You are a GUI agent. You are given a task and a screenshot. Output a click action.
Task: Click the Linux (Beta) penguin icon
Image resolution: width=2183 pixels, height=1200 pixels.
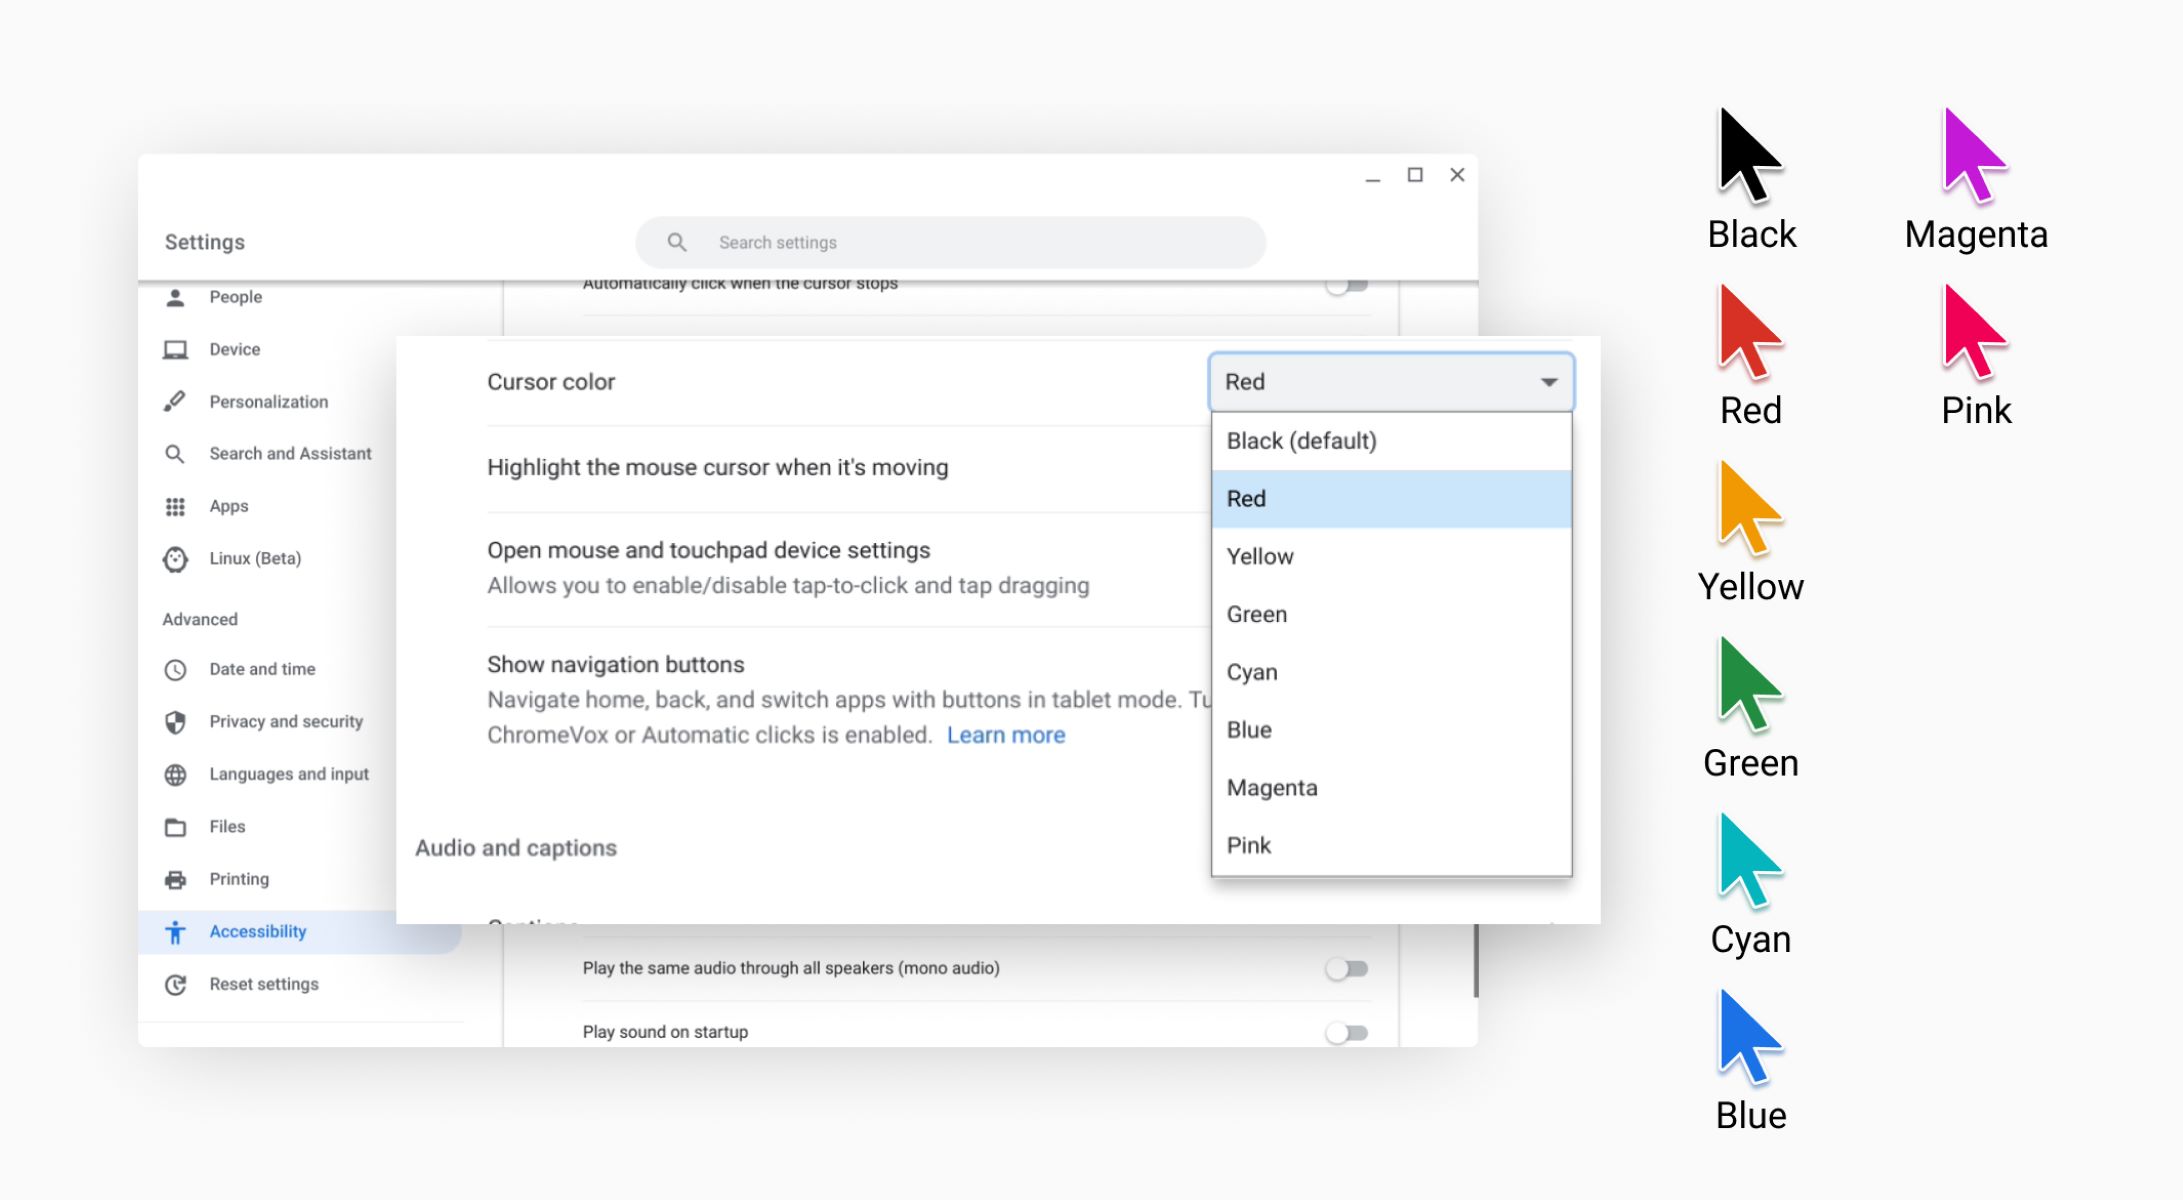click(176, 558)
